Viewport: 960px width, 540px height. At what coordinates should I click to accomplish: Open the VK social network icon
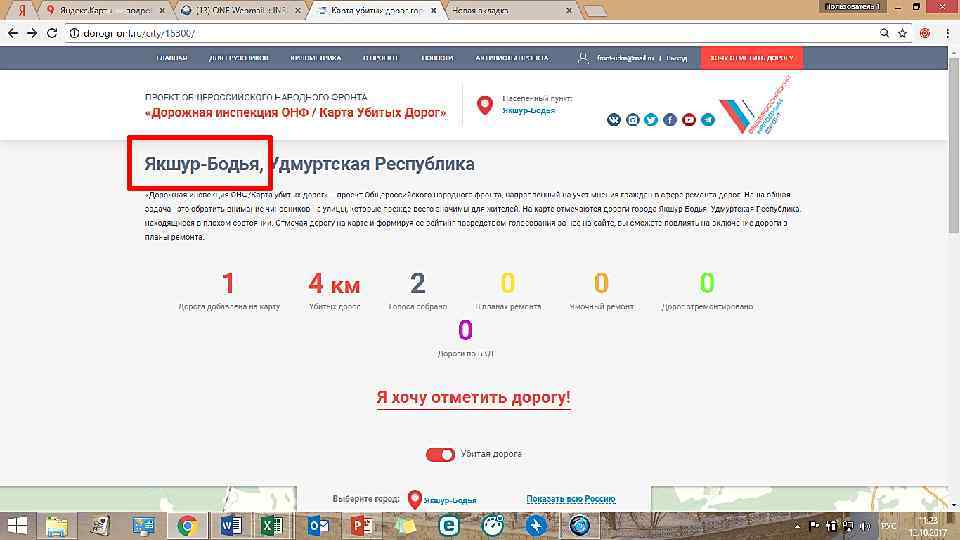click(613, 119)
